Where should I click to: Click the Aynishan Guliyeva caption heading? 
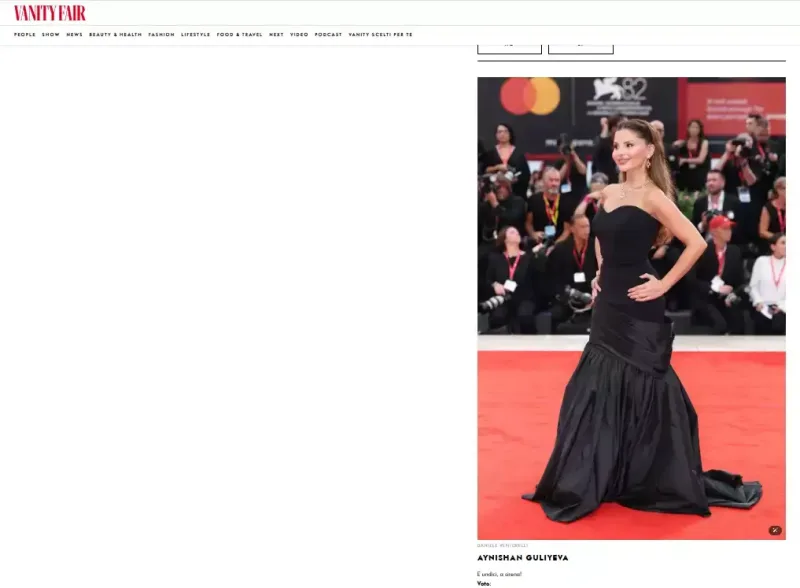pos(522,558)
